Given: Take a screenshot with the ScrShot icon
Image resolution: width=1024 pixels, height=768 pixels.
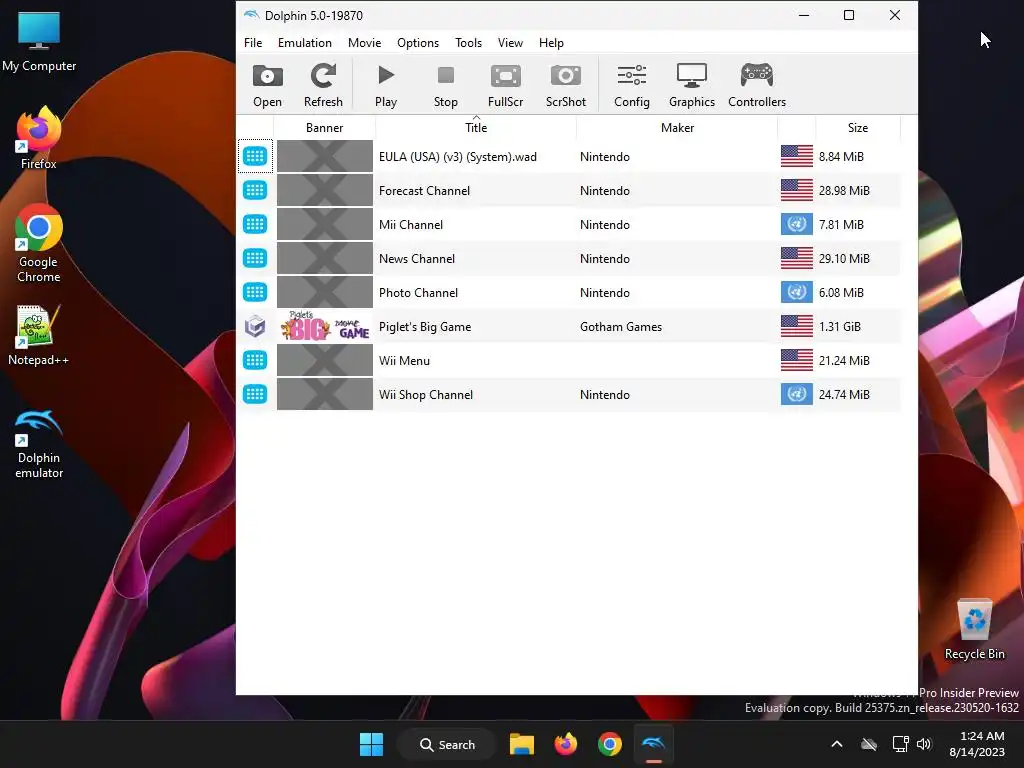Looking at the screenshot, I should point(566,86).
